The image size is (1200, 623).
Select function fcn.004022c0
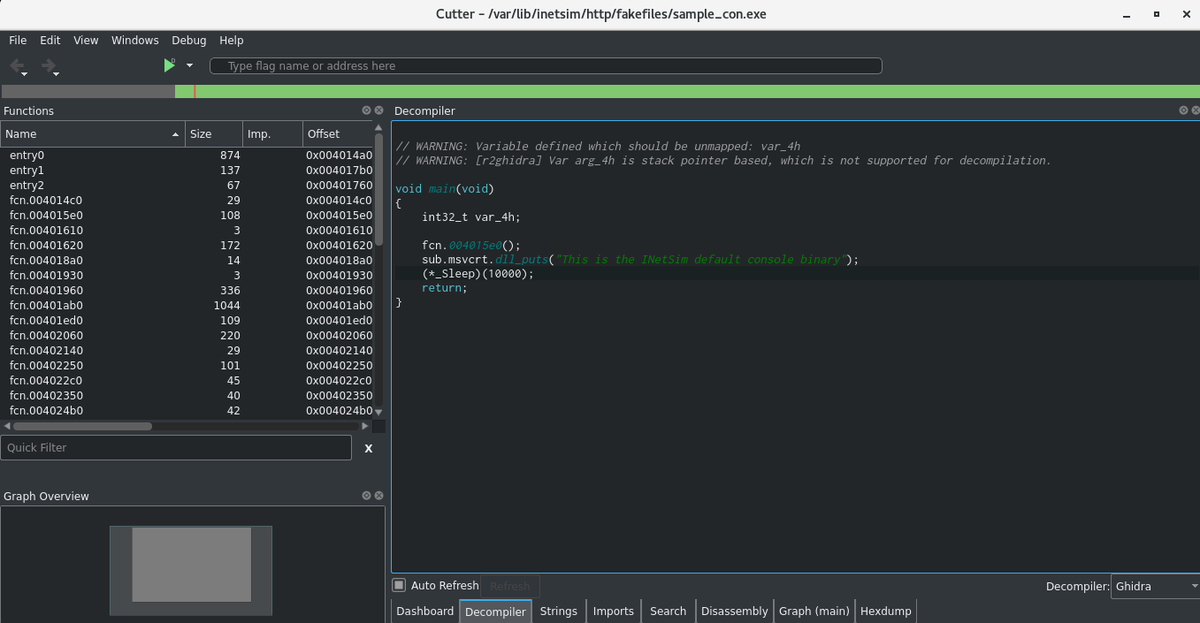[x=186, y=380]
